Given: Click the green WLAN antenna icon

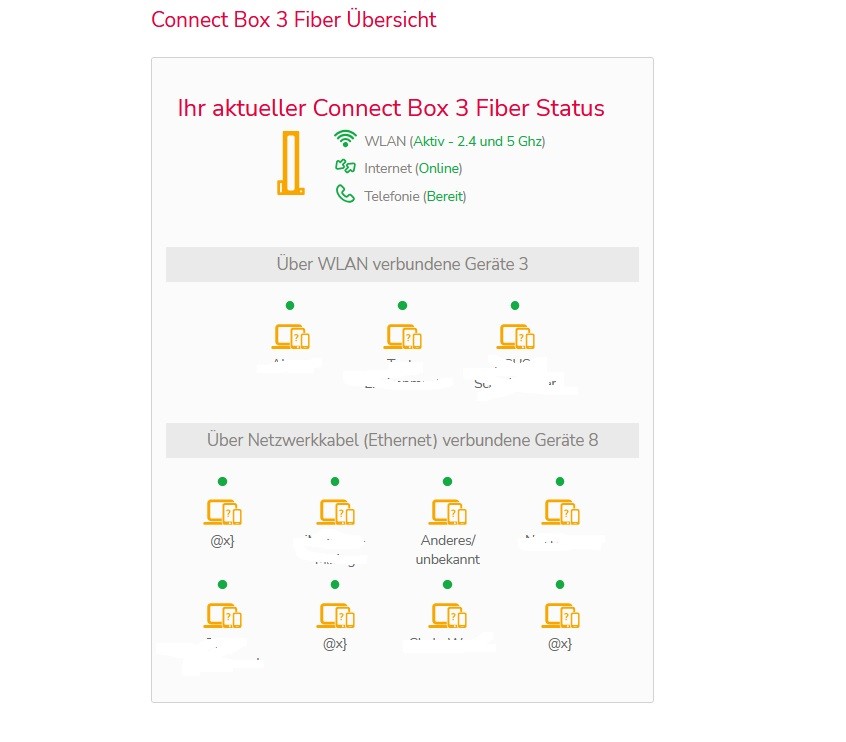Looking at the screenshot, I should click(345, 140).
